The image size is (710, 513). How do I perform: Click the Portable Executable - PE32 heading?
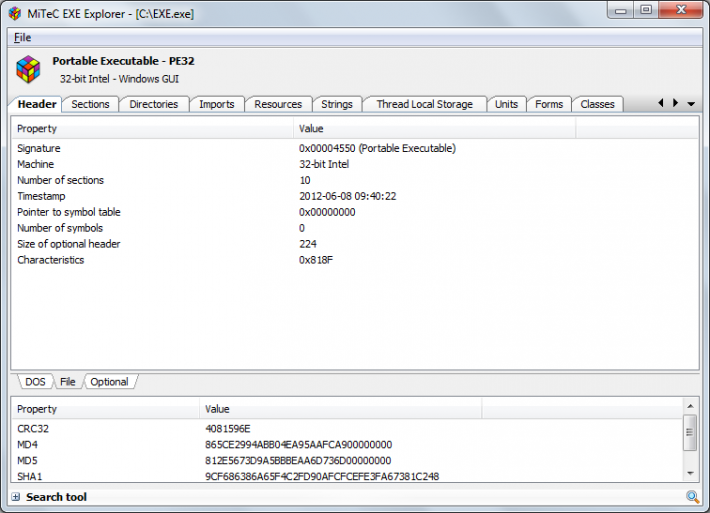coord(123,61)
